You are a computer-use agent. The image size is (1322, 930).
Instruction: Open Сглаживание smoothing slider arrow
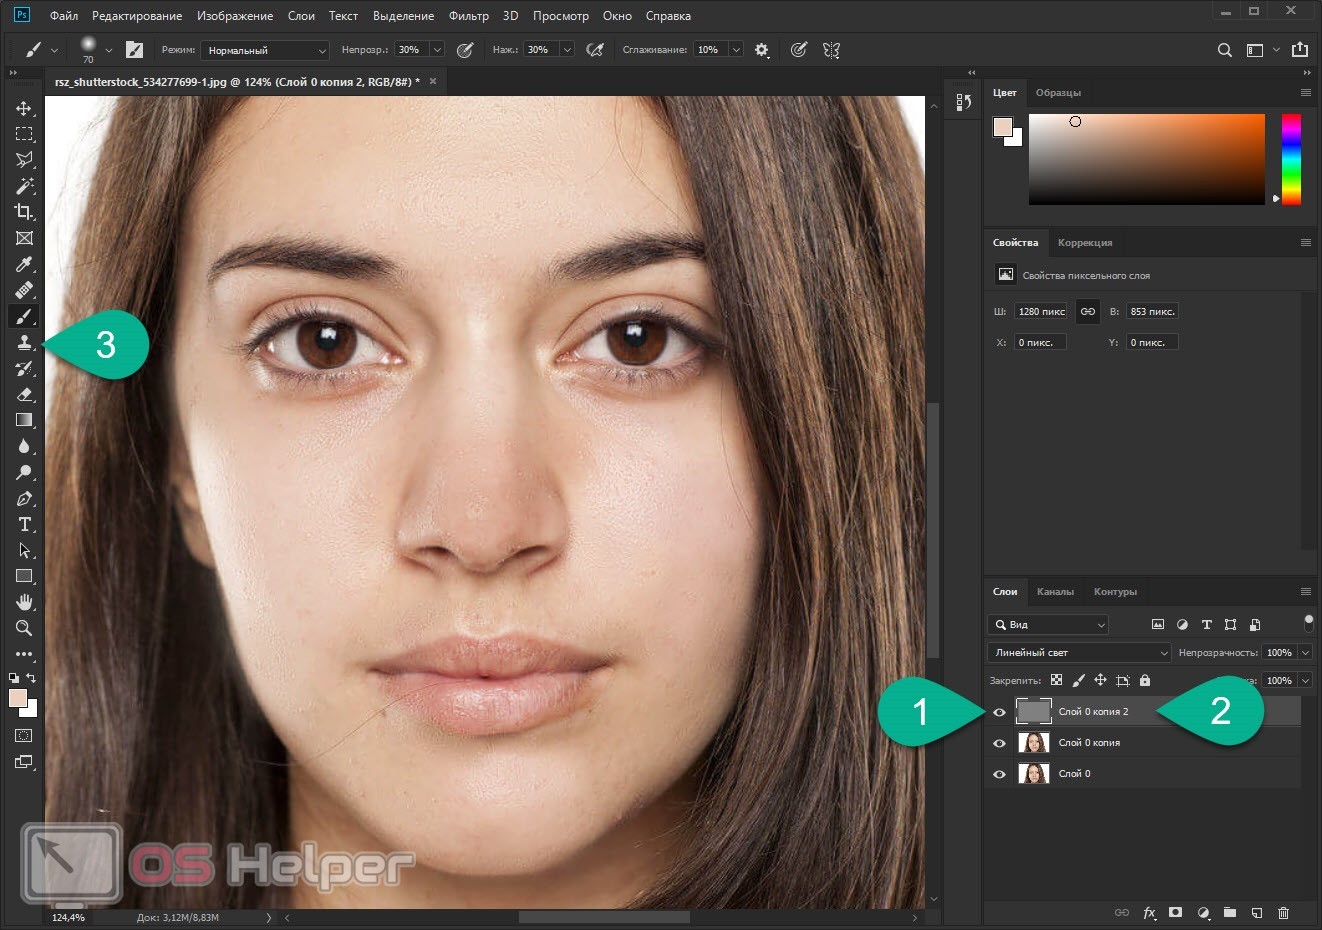tap(736, 50)
